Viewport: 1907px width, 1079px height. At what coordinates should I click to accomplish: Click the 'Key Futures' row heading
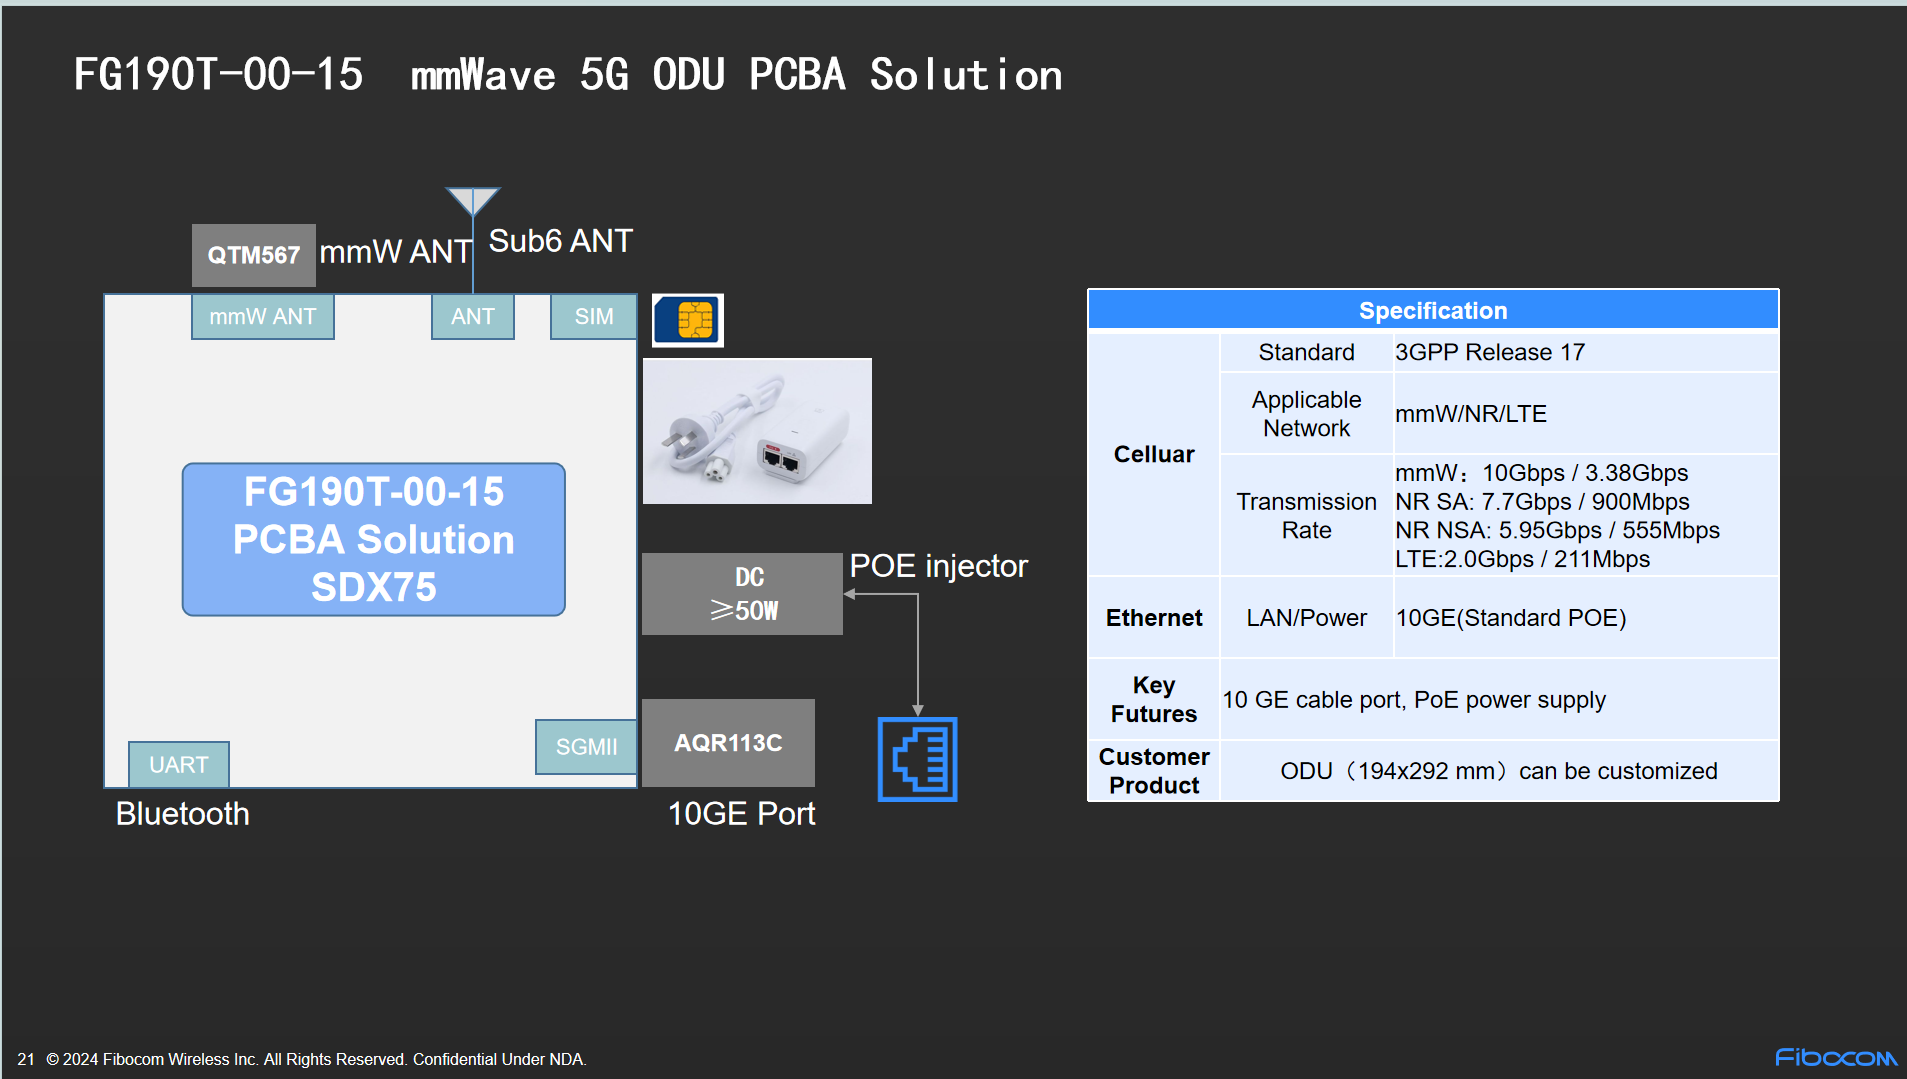tap(1154, 699)
